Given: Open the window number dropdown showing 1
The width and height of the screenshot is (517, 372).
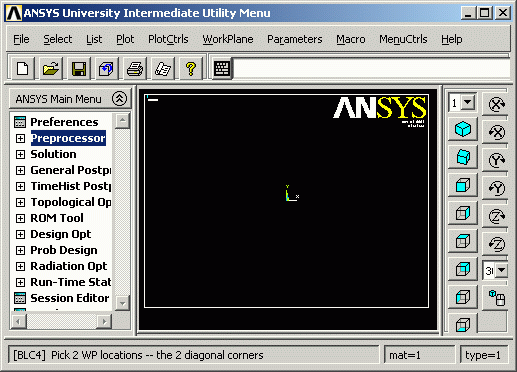Looking at the screenshot, I should pyautogui.click(x=468, y=102).
